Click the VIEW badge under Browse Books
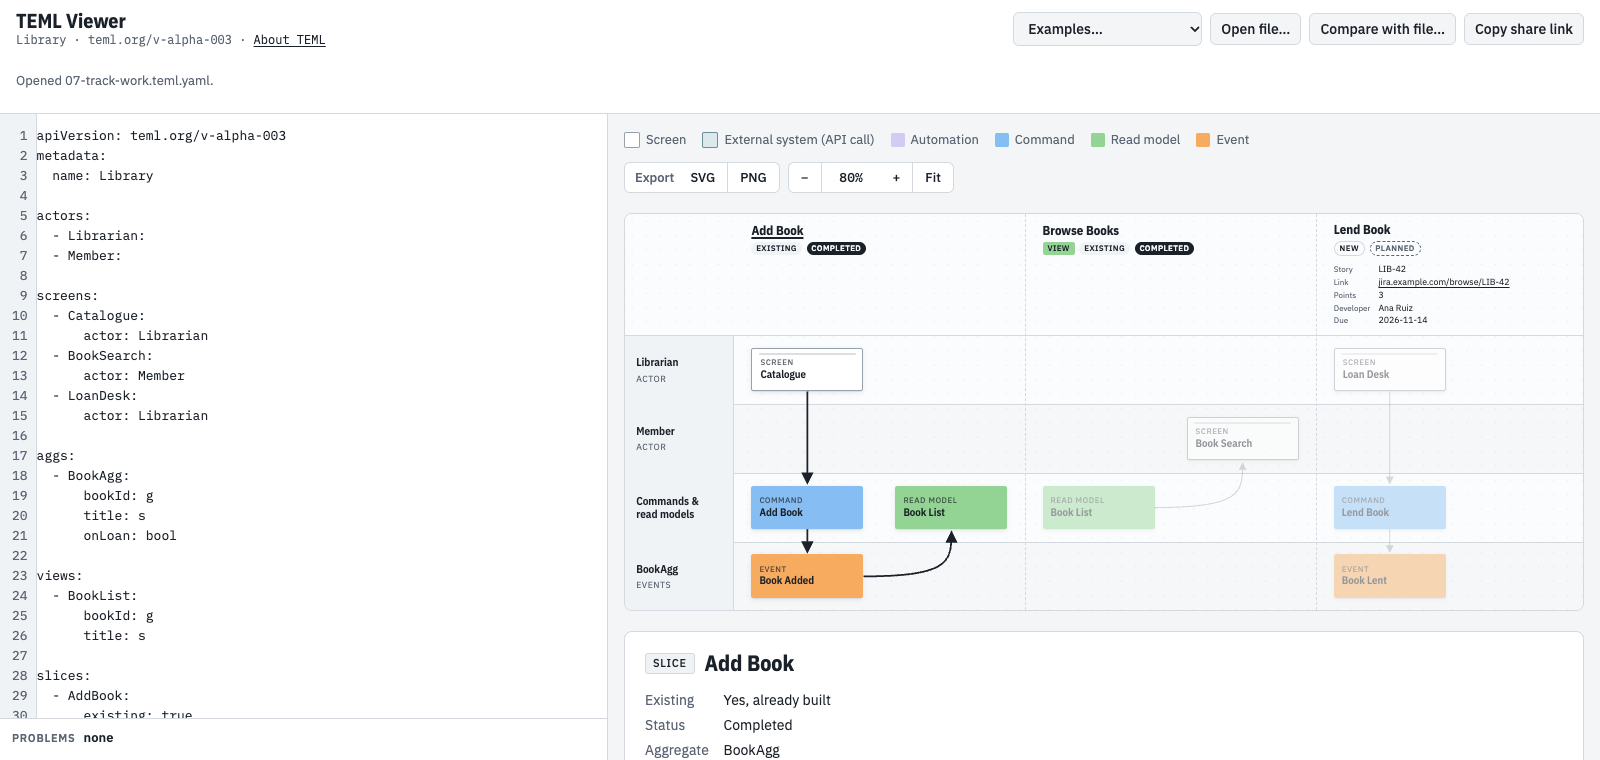 (1058, 249)
